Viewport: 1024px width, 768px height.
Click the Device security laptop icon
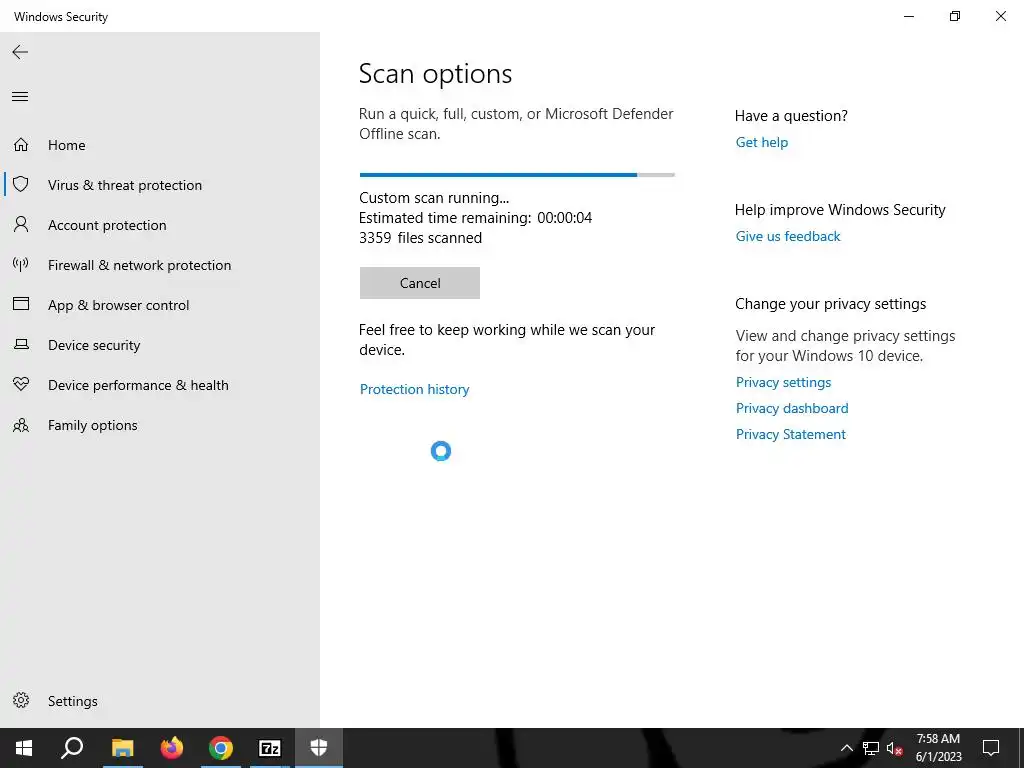[21, 344]
